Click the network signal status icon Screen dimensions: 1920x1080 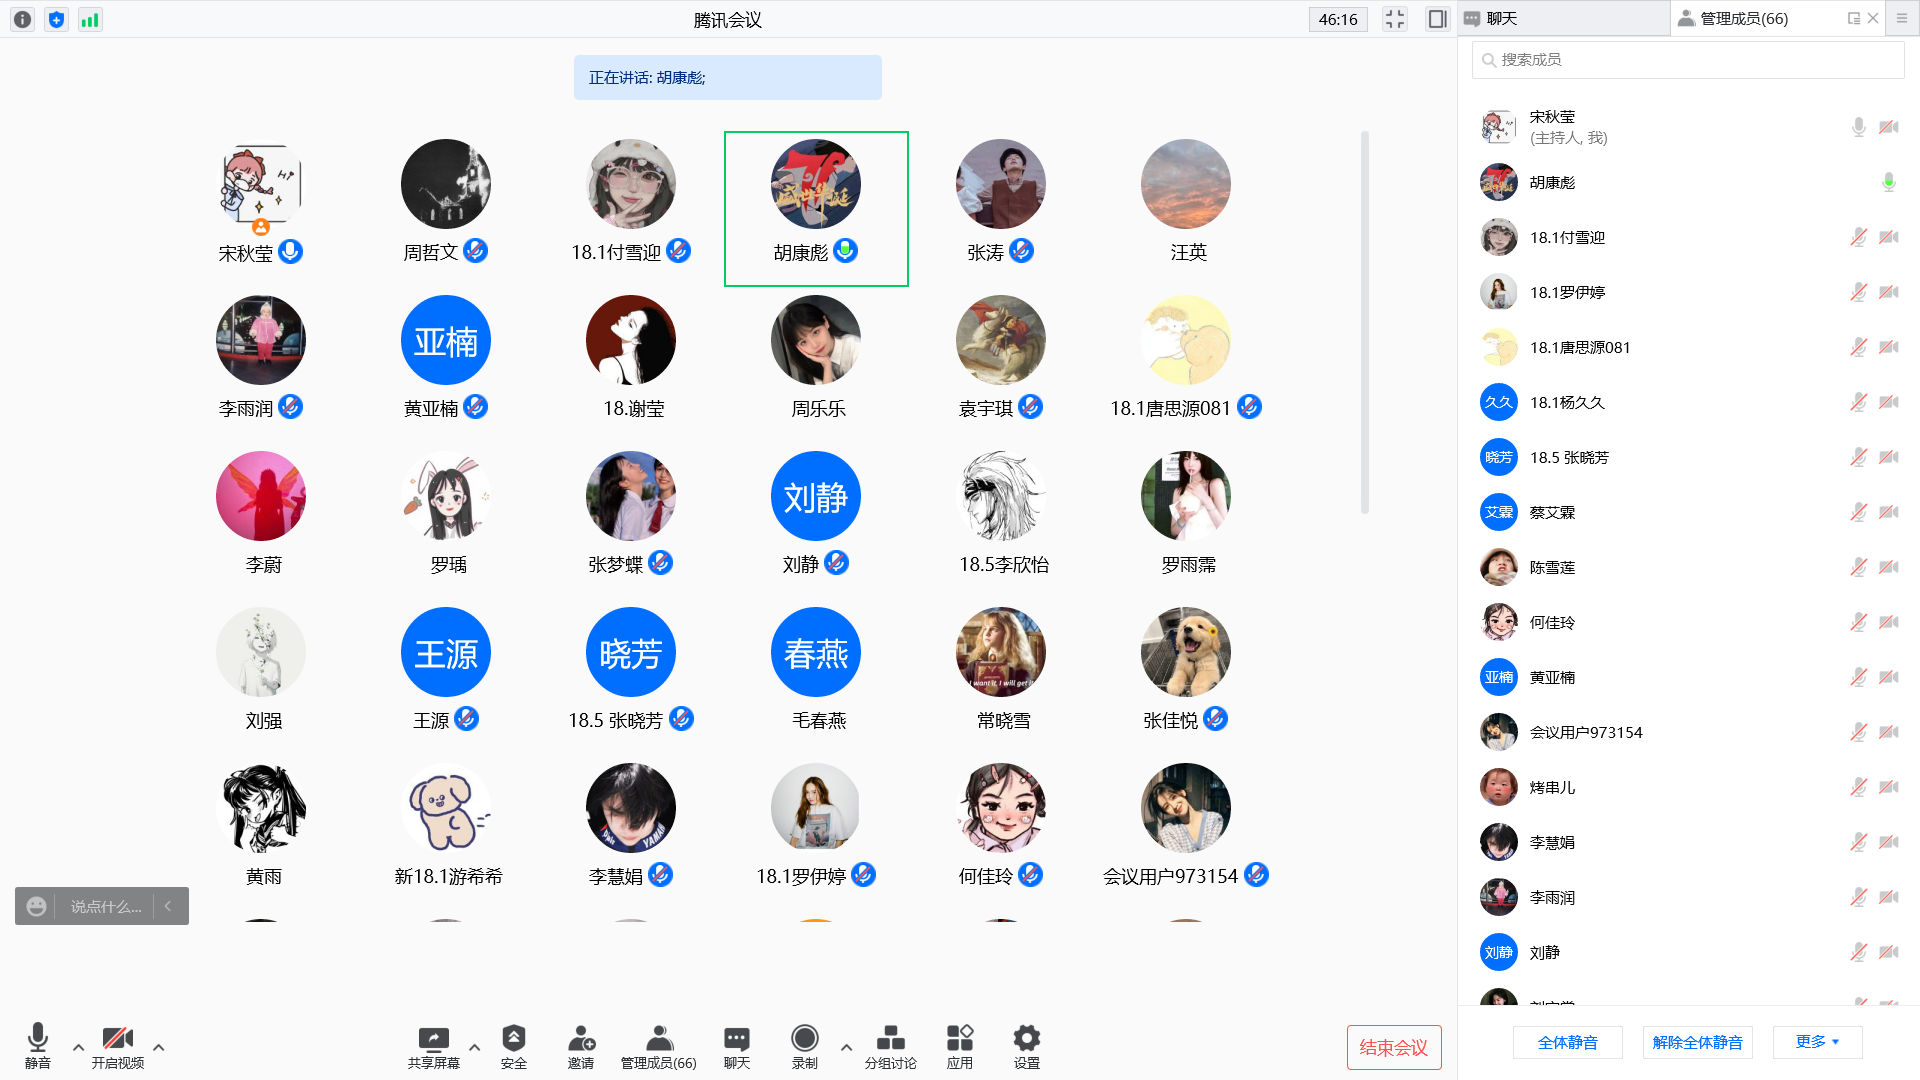tap(90, 19)
